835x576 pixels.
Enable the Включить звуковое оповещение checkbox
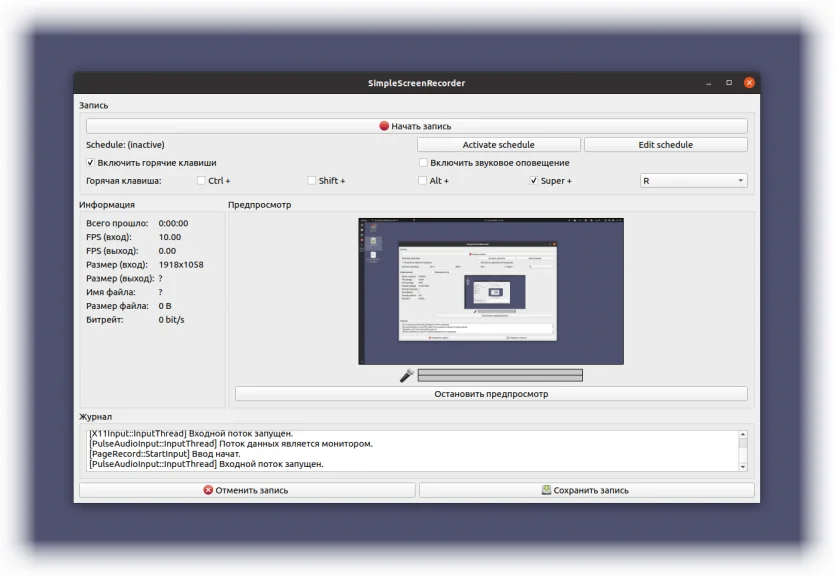[x=423, y=162]
